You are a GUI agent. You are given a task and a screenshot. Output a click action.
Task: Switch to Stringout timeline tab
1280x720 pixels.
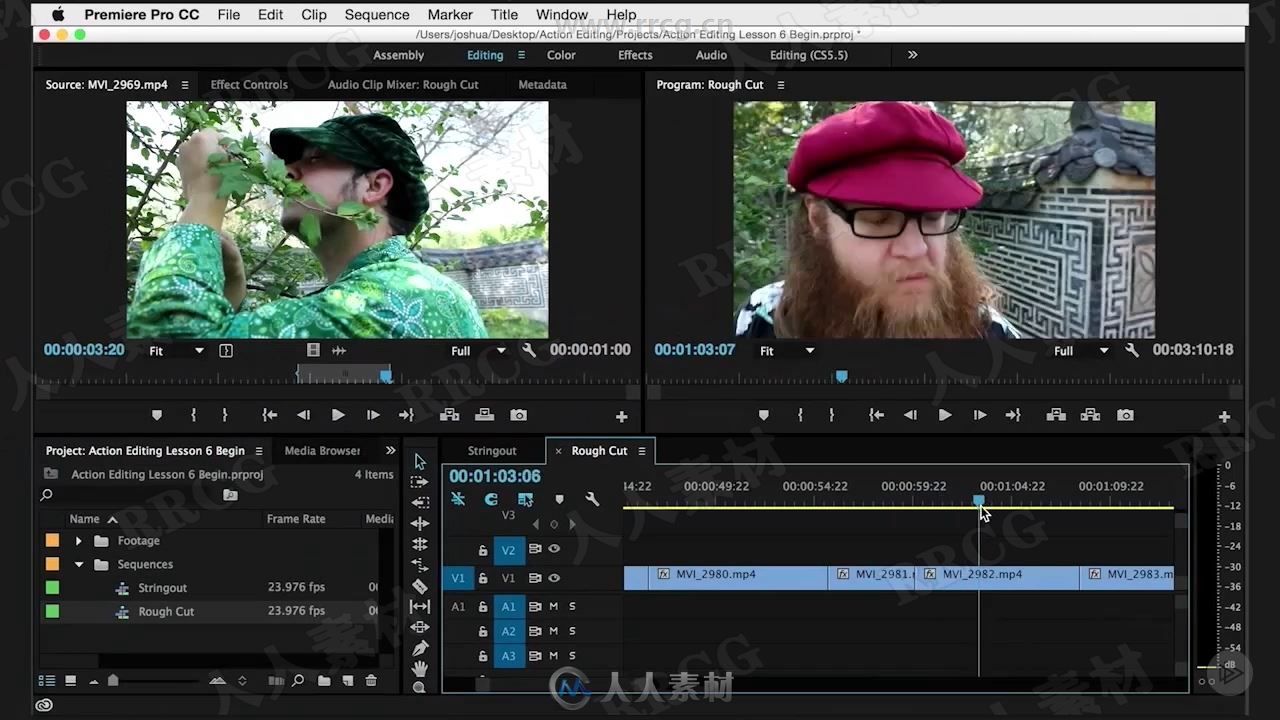(492, 451)
